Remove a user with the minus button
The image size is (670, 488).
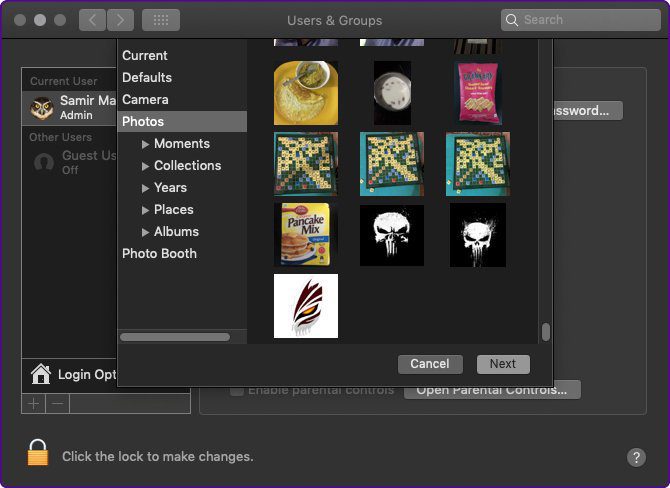(x=58, y=403)
